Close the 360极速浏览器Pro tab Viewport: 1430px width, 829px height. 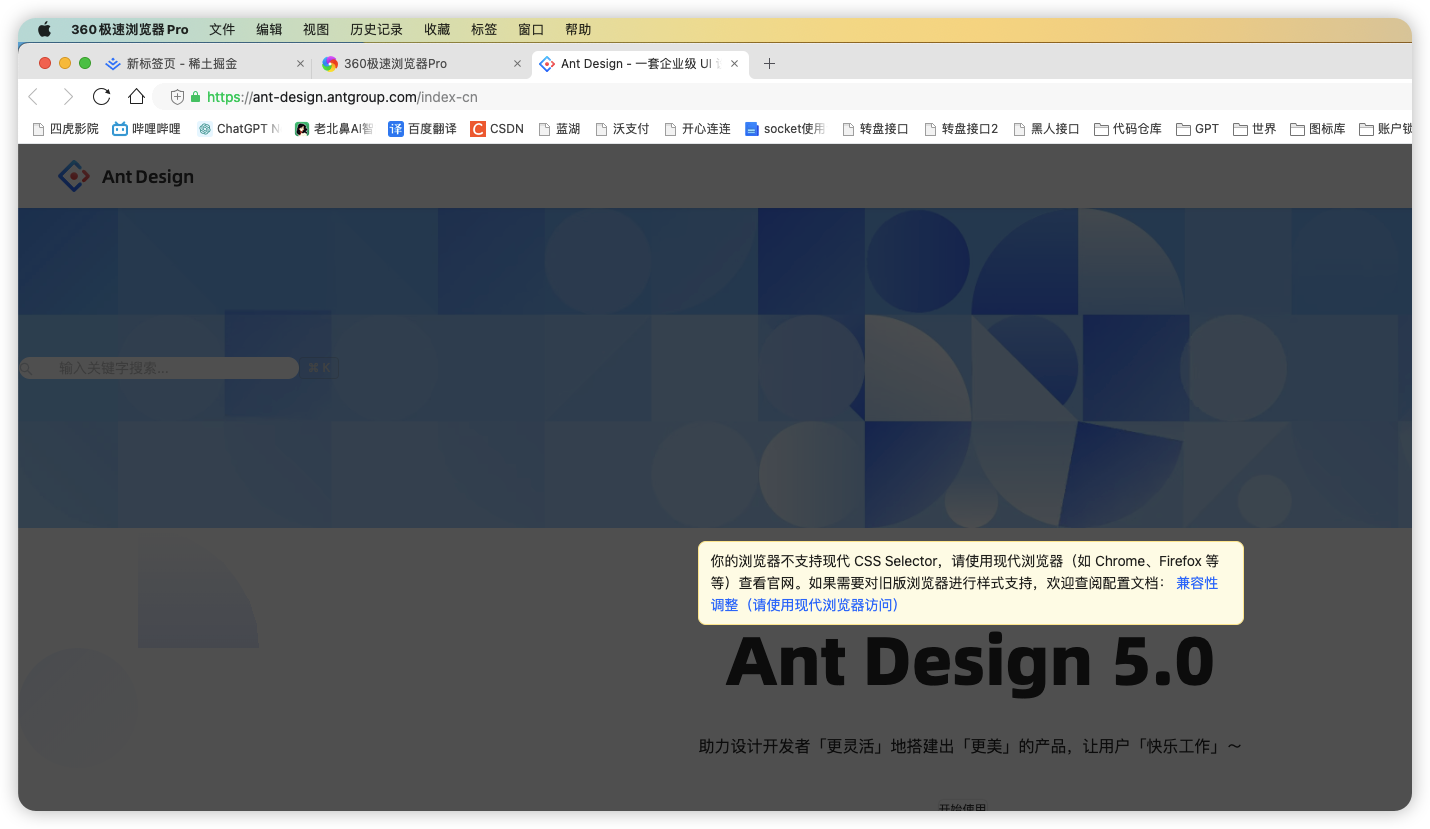tap(517, 63)
